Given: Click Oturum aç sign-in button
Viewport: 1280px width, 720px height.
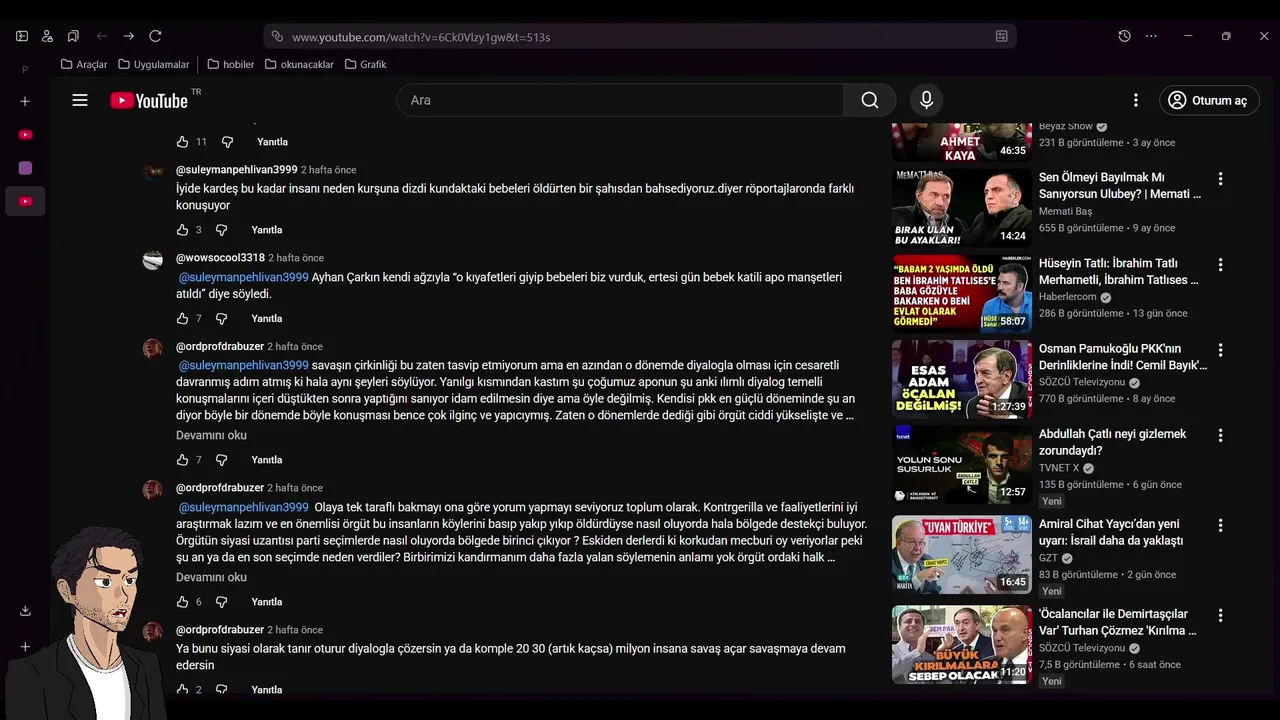Looking at the screenshot, I should click(1209, 100).
